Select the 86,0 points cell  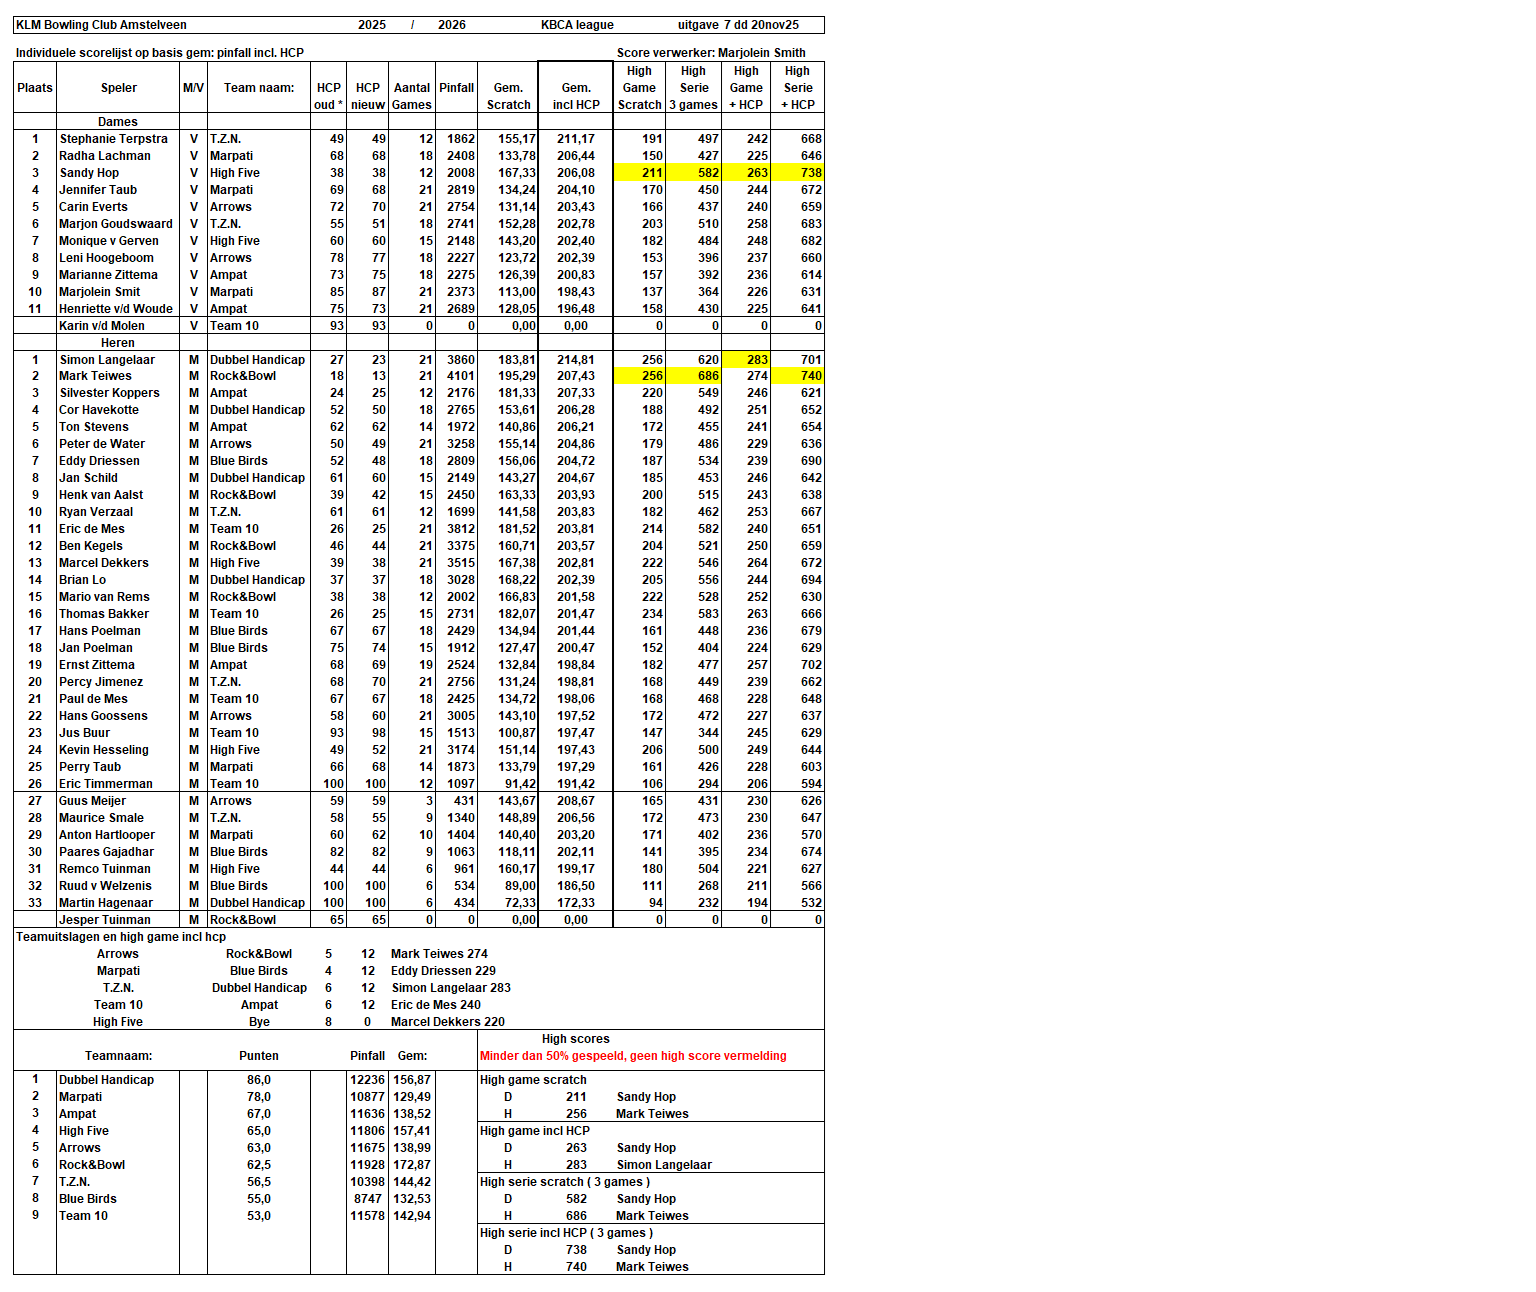point(259,1080)
